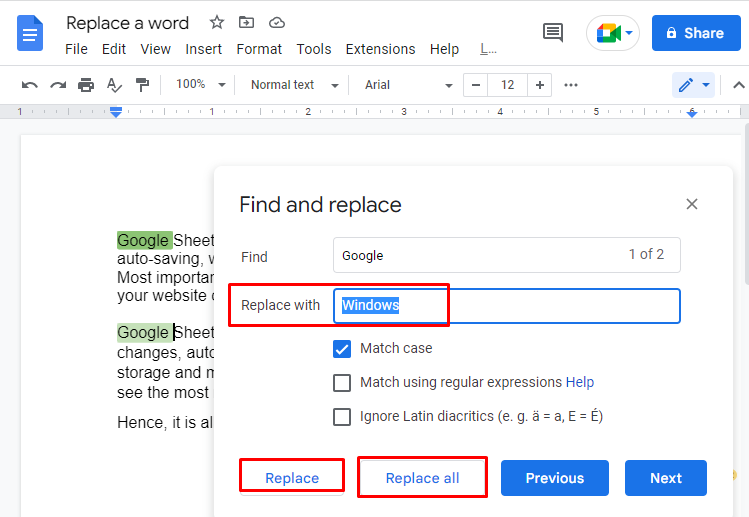The width and height of the screenshot is (749, 517).
Task: Collapse the menus with up chevron
Action: click(738, 85)
